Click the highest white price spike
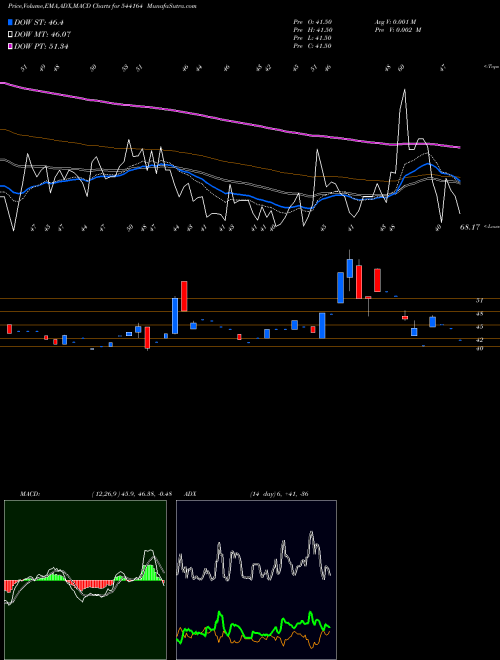This screenshot has height=660, width=500. tap(404, 90)
